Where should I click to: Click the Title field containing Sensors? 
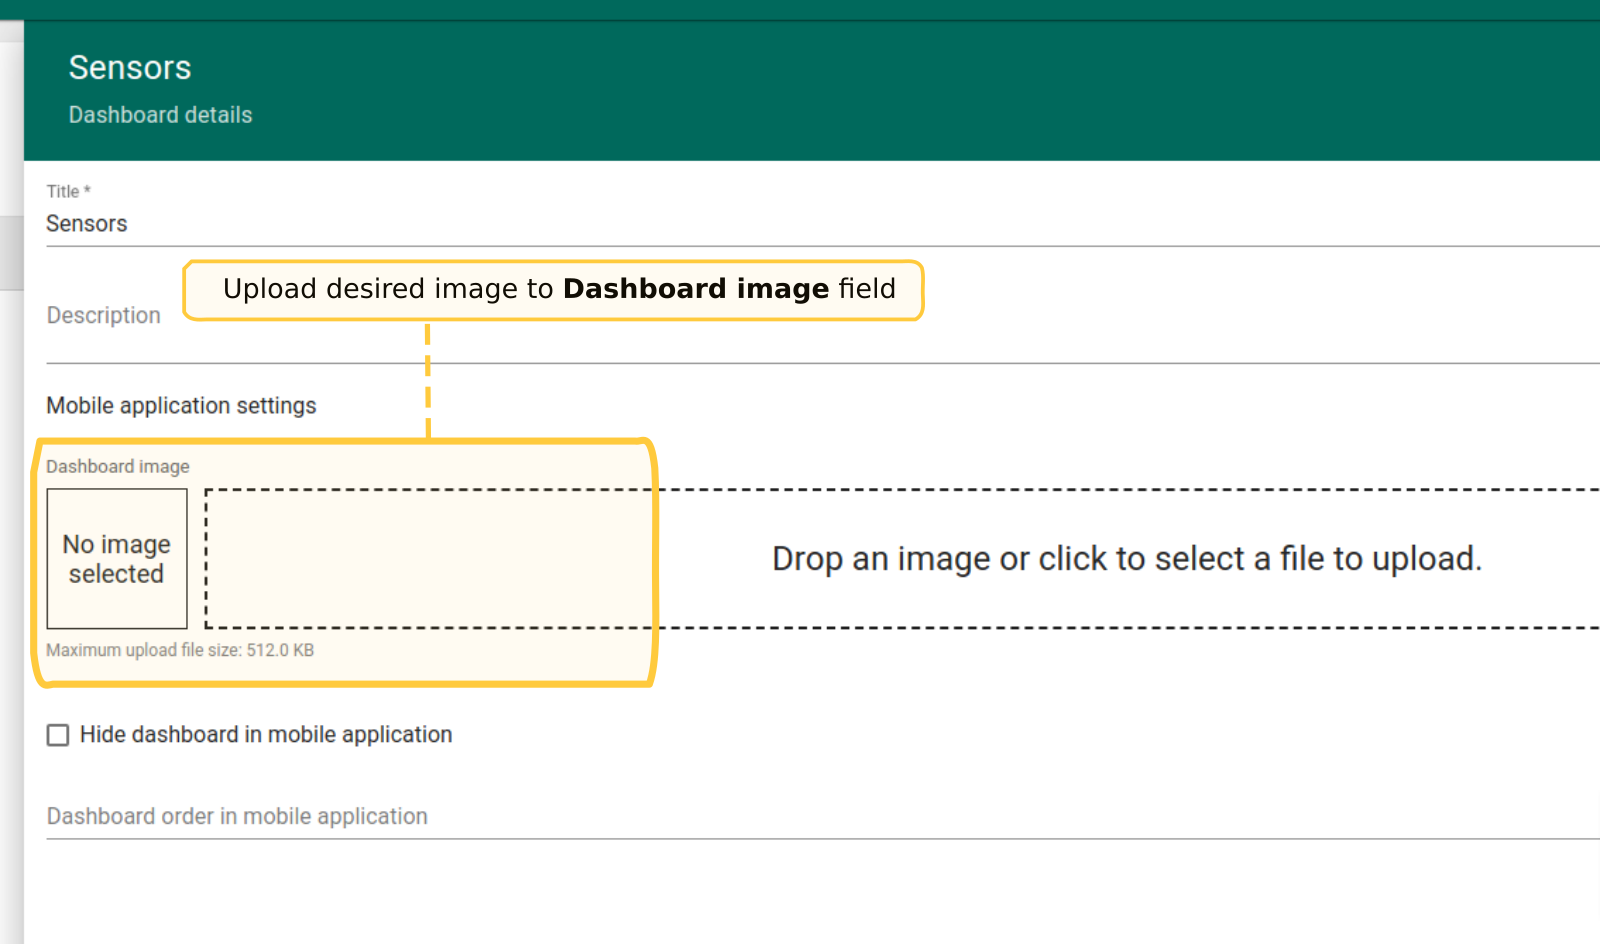(x=800, y=224)
